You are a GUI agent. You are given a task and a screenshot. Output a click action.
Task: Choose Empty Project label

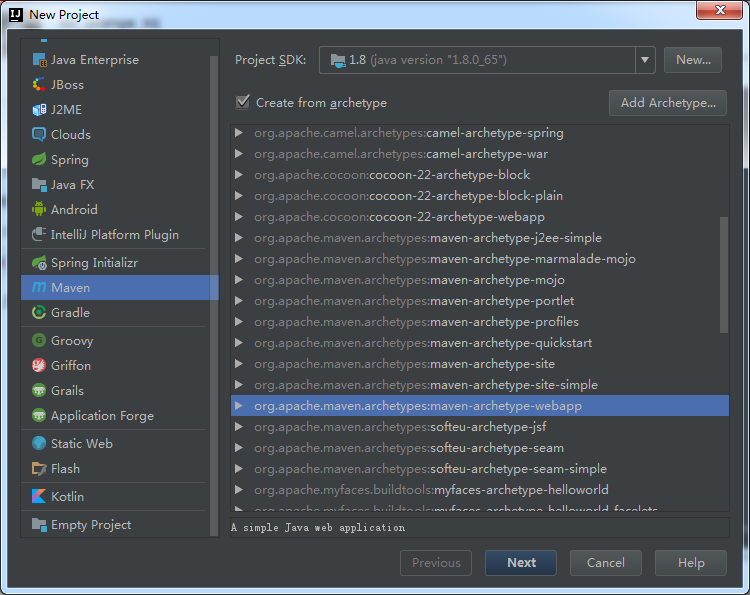(x=91, y=525)
